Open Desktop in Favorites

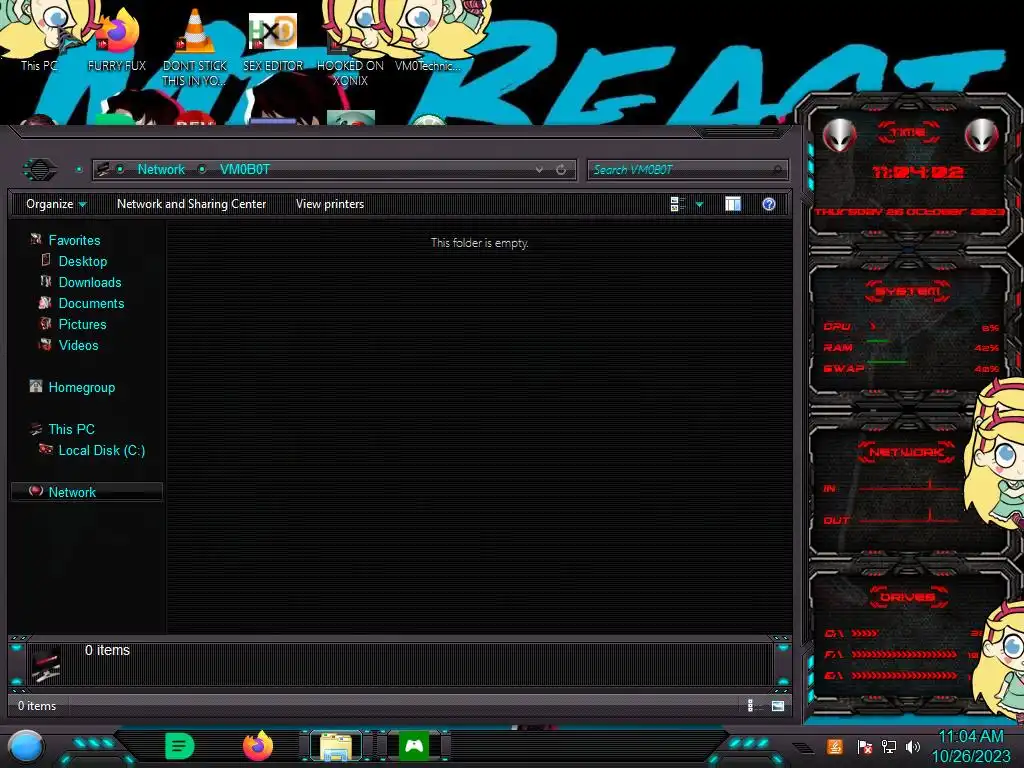coord(83,261)
